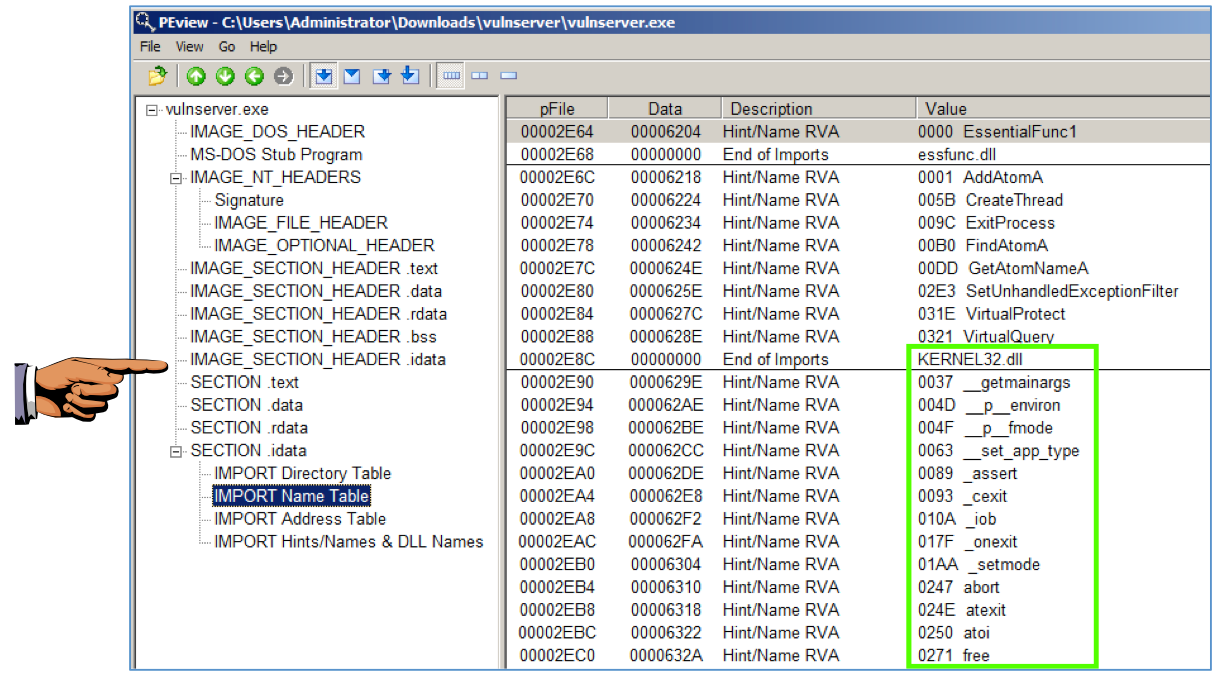Click the open file folder icon

tap(158, 76)
